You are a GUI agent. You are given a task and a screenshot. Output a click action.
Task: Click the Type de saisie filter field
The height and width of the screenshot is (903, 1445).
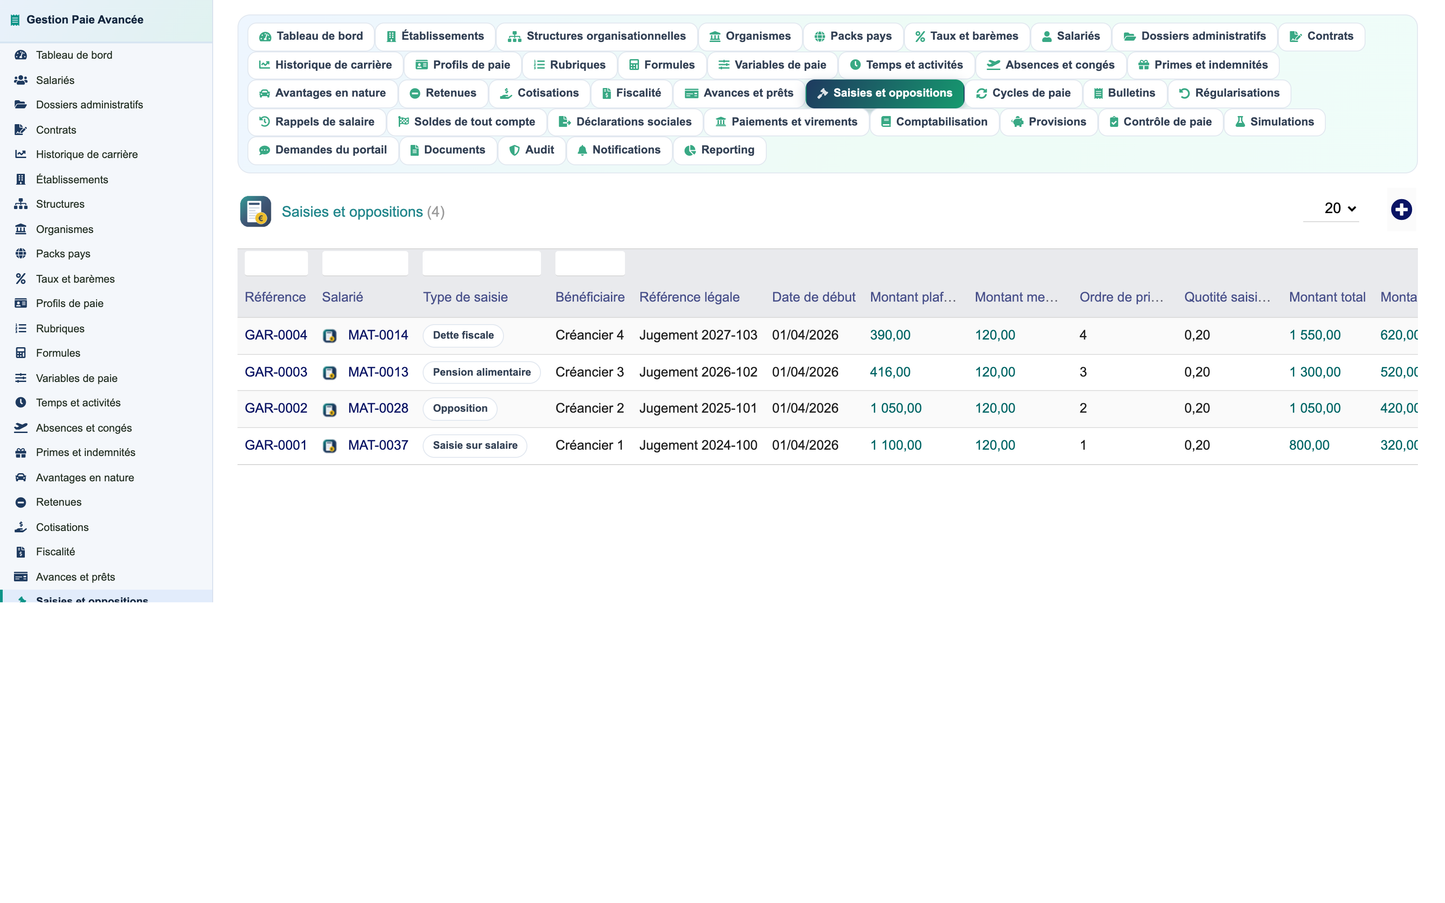point(482,263)
